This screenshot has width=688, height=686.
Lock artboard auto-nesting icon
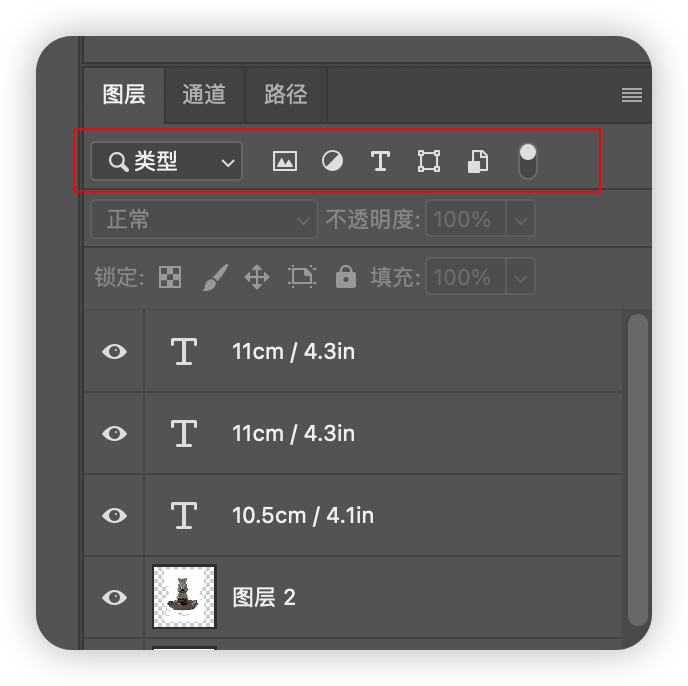302,277
